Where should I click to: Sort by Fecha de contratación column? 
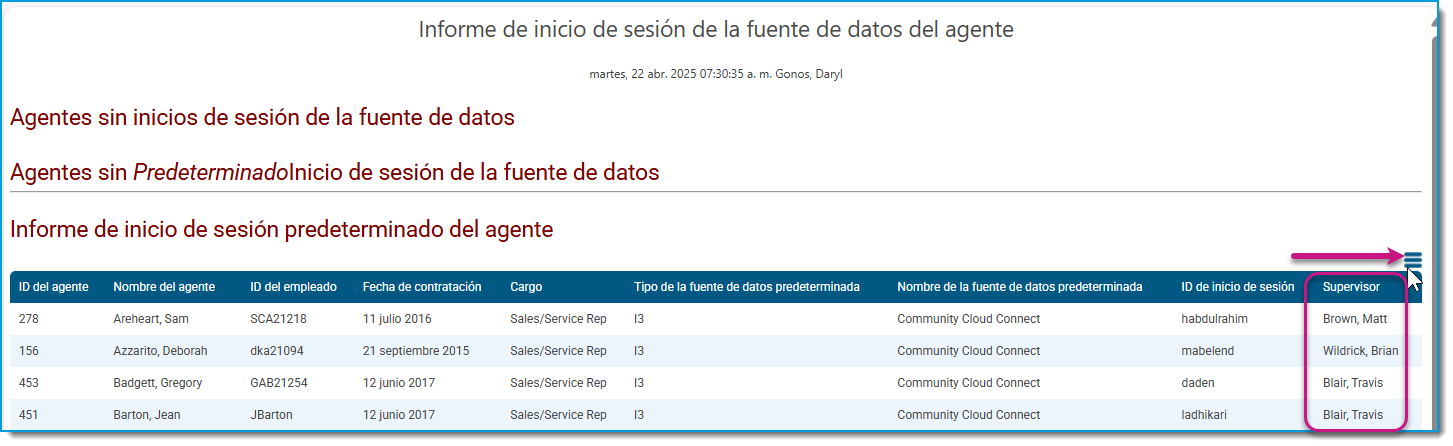(422, 287)
